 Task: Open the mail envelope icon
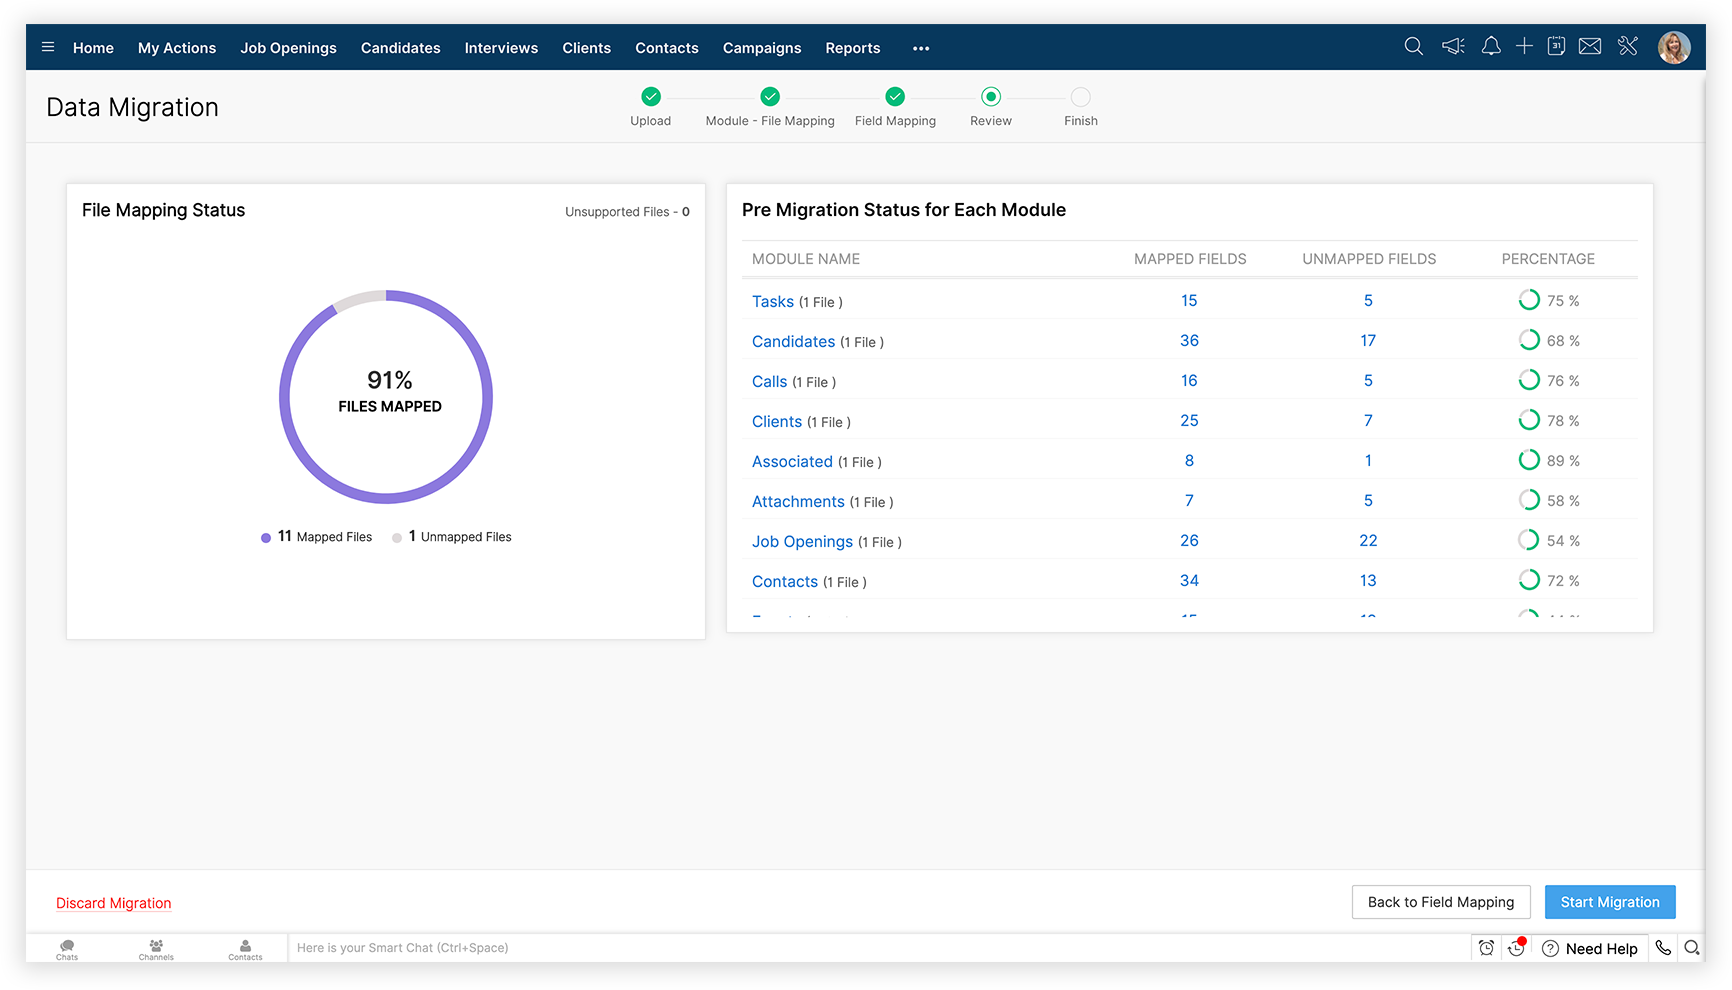click(x=1590, y=47)
